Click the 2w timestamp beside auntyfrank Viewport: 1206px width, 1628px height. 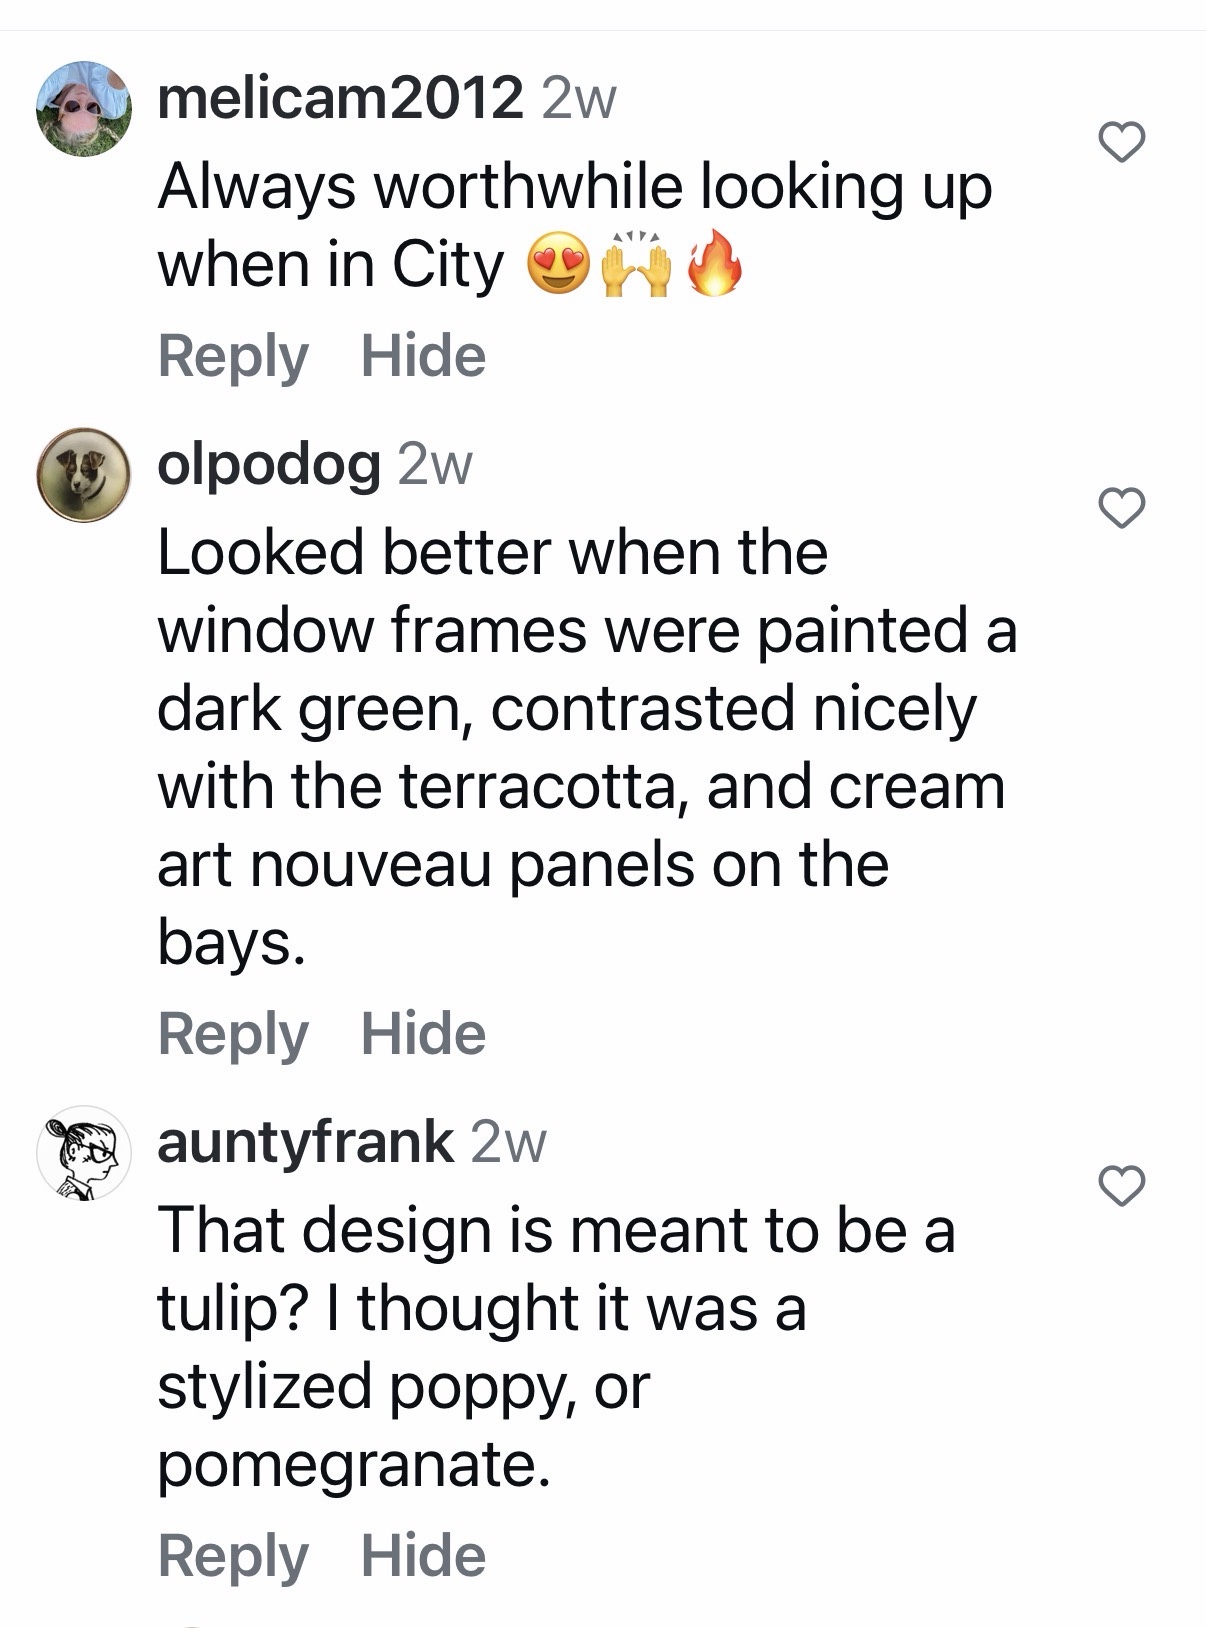coord(508,1143)
